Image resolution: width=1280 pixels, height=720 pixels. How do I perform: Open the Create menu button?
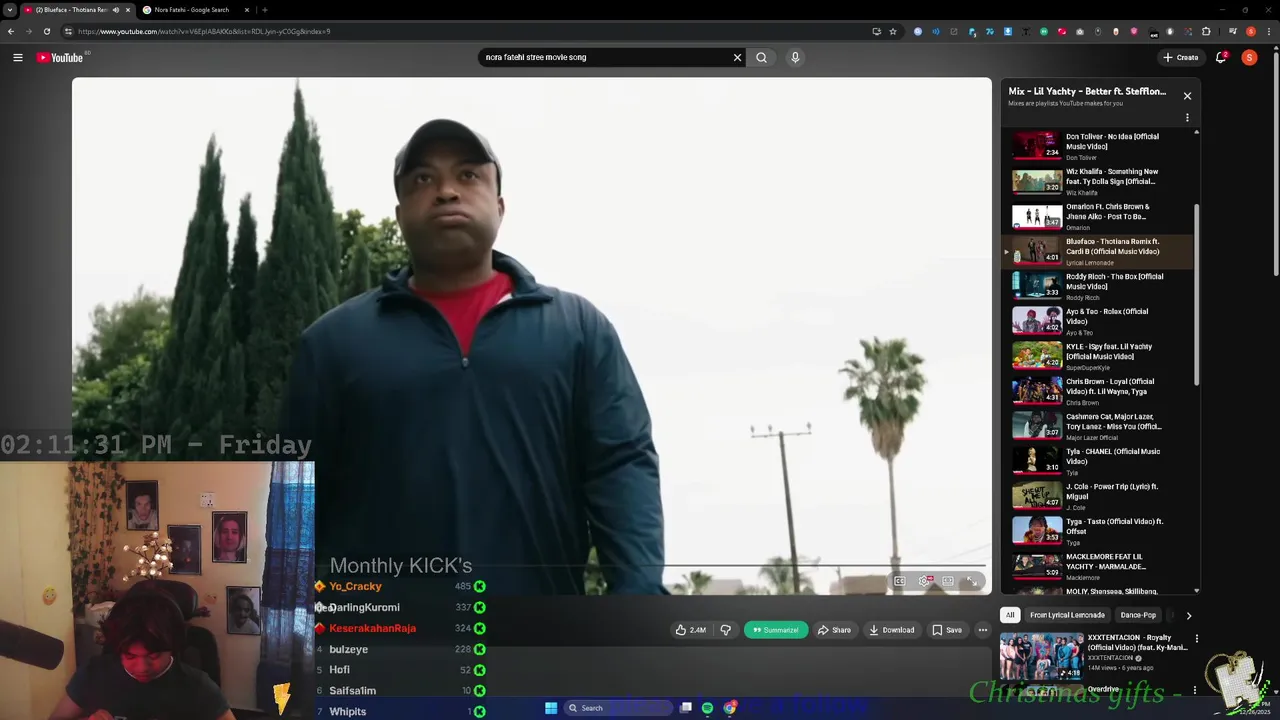(x=1181, y=57)
